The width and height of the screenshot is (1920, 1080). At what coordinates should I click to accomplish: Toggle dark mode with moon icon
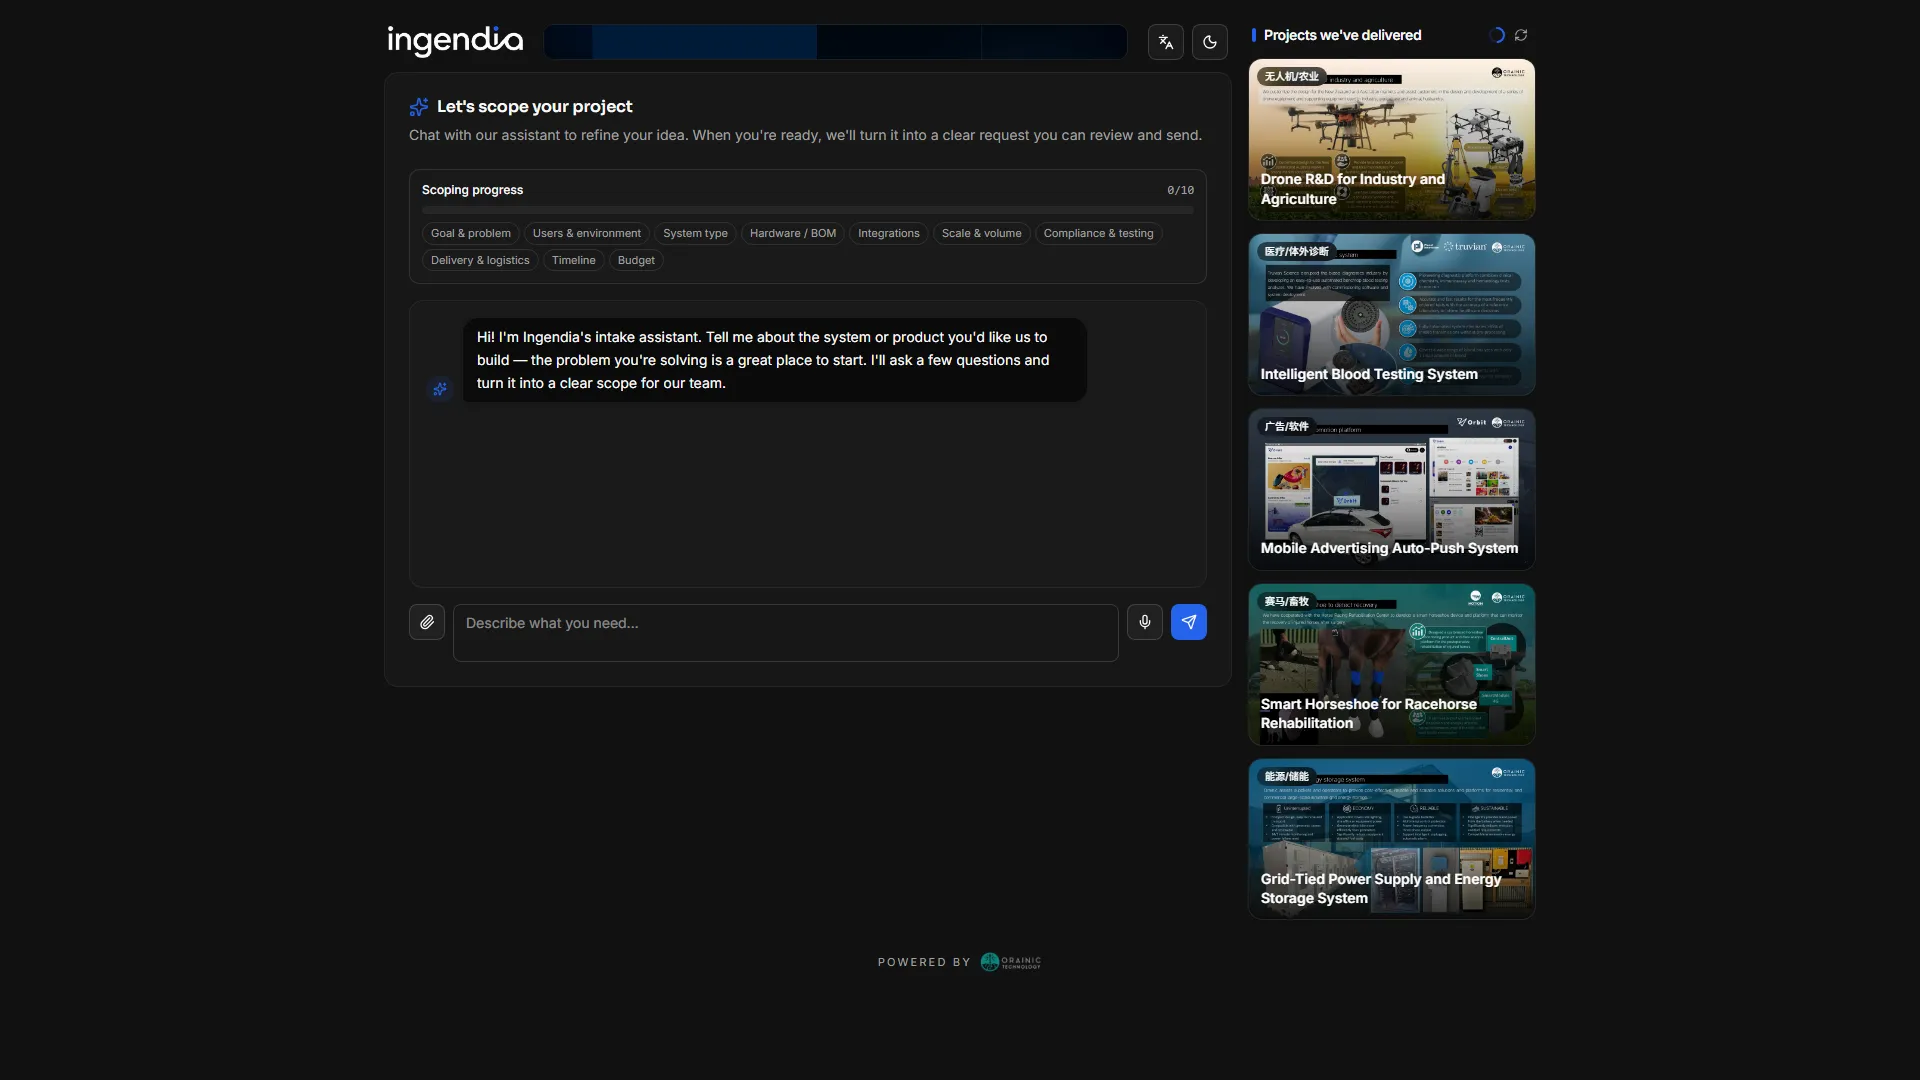[x=1209, y=42]
